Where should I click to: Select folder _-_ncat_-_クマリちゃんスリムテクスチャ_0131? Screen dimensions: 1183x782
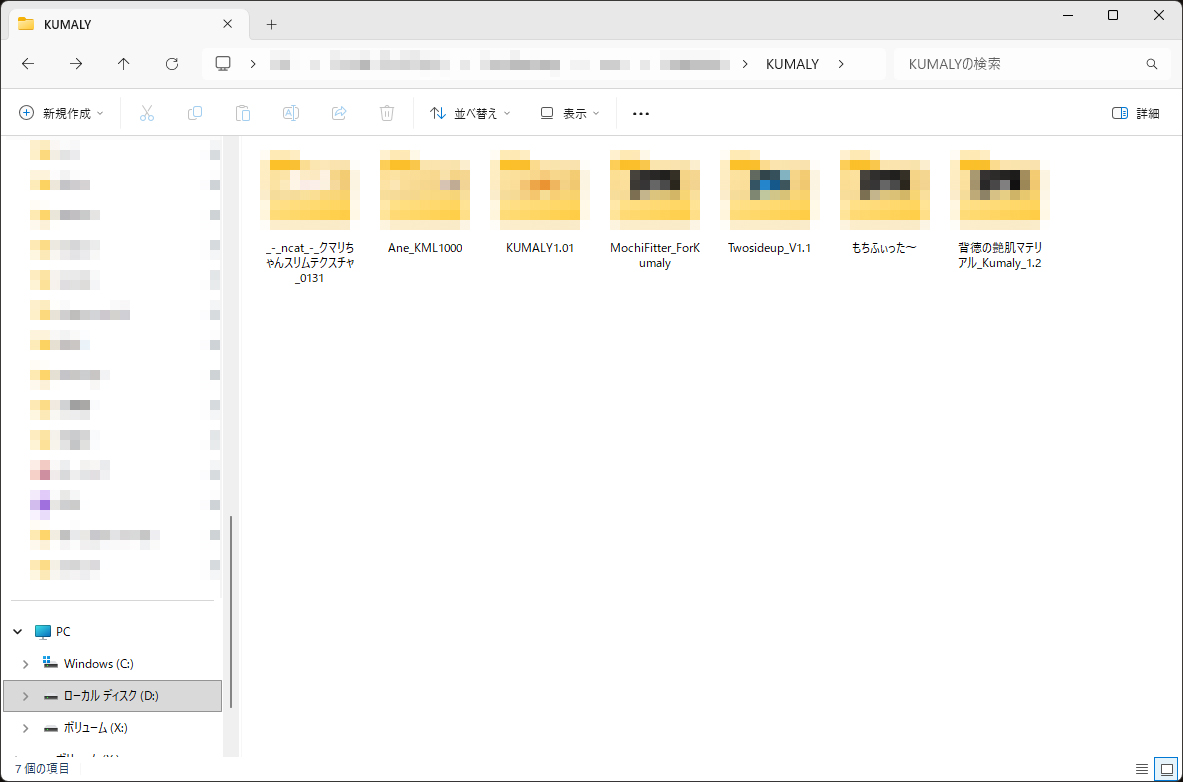click(x=310, y=217)
